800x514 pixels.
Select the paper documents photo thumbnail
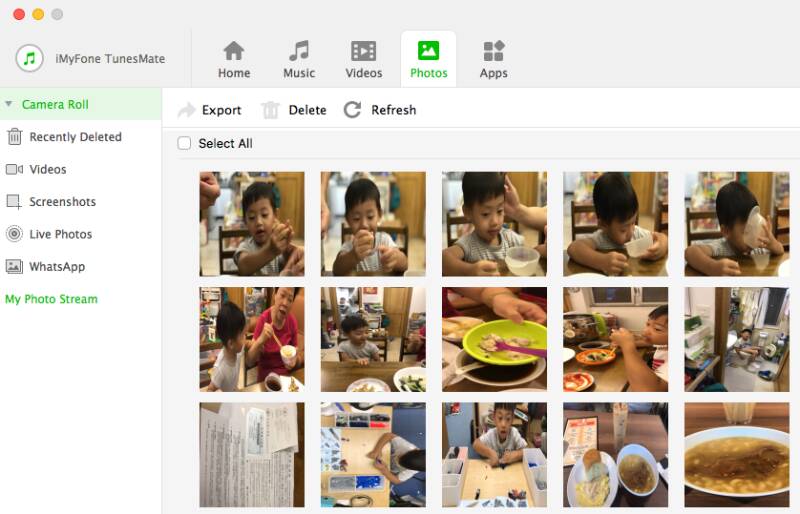[x=252, y=455]
